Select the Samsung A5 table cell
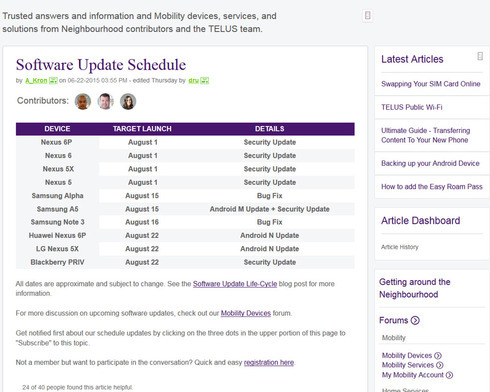The height and width of the screenshot is (392, 490). pos(57,209)
